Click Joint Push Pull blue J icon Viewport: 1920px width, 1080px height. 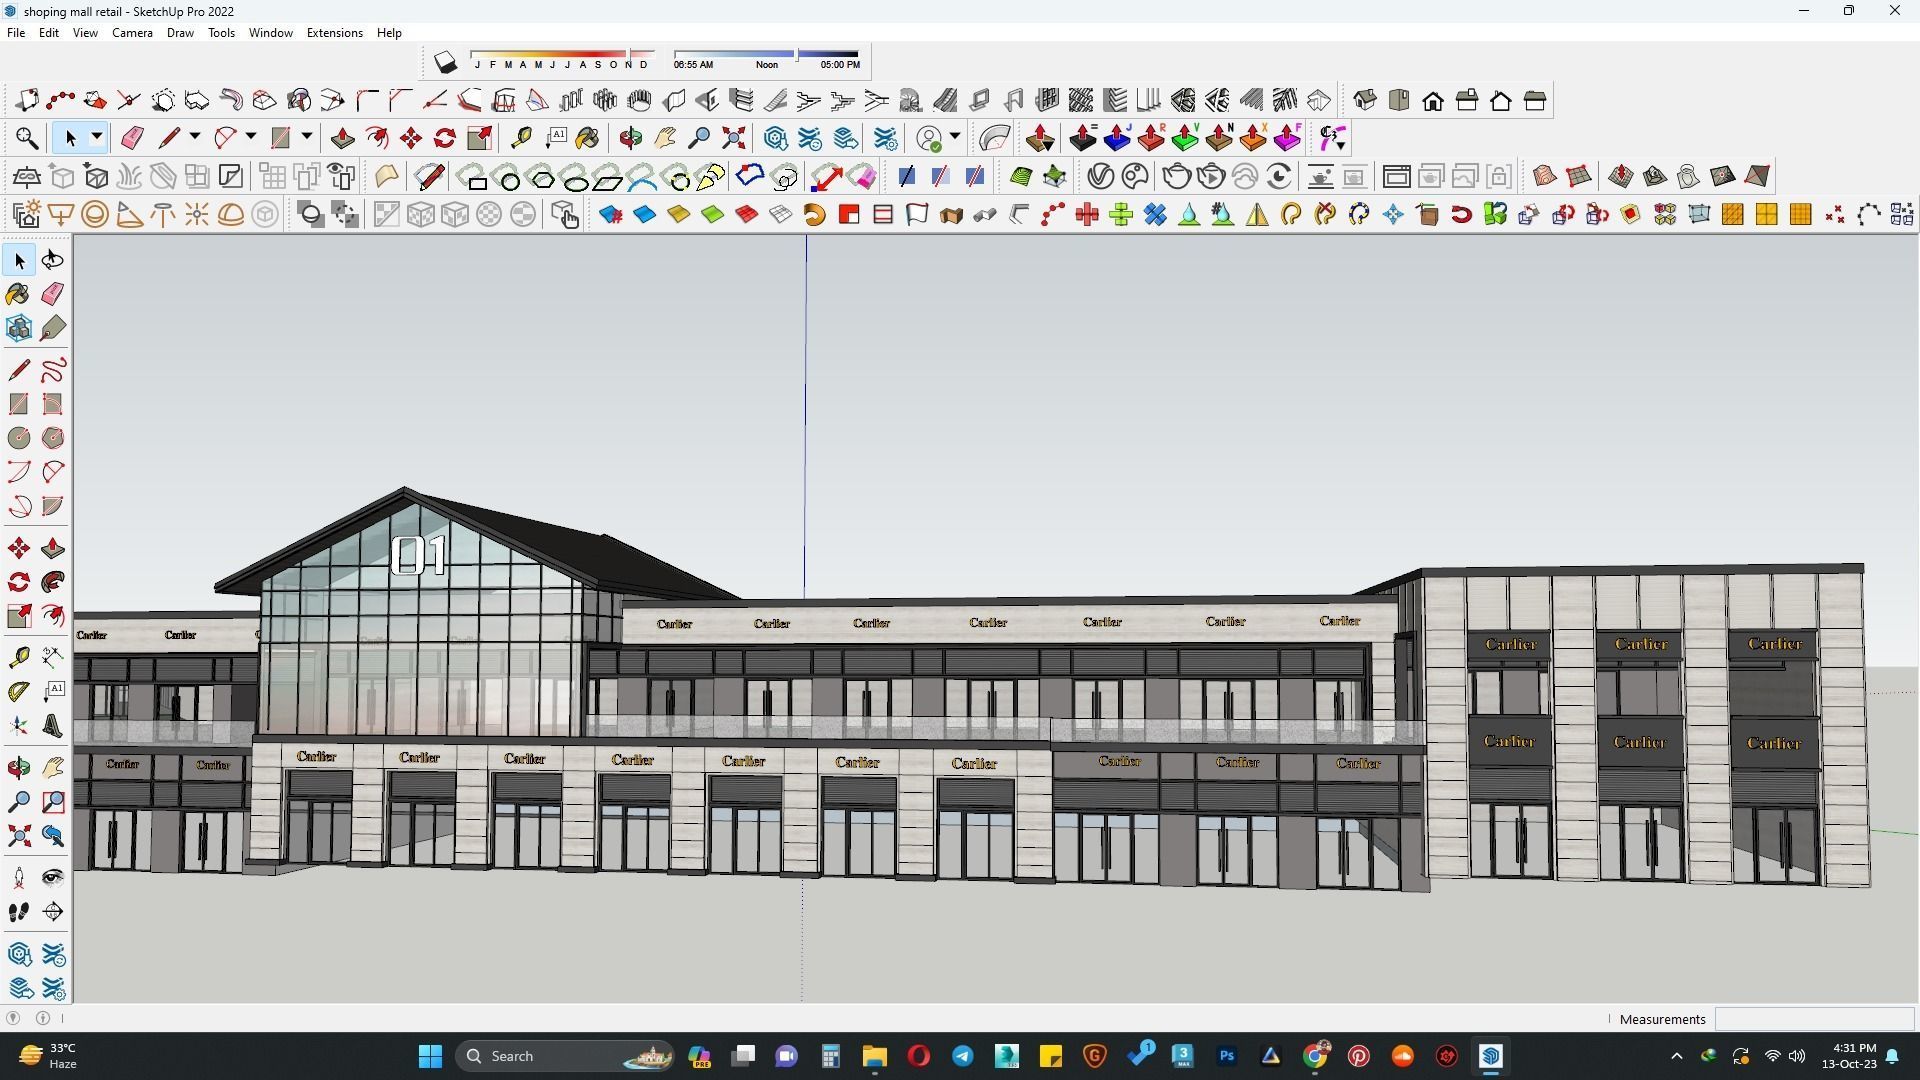coord(1117,138)
